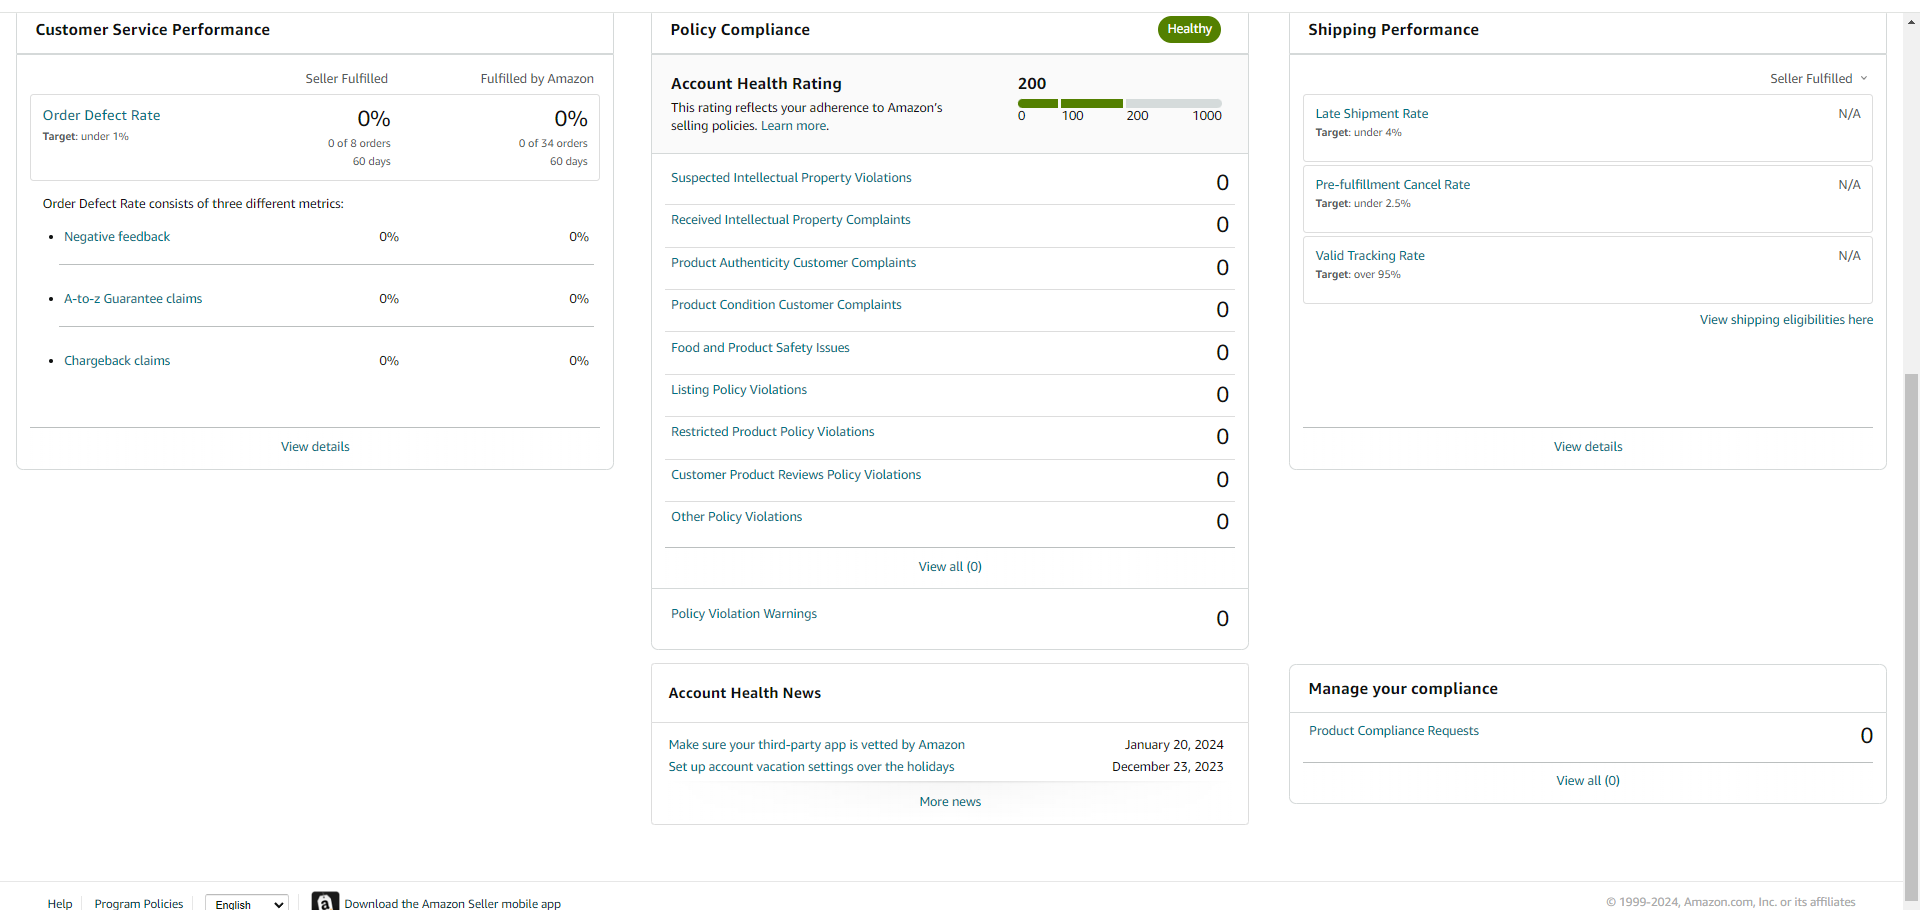
Task: Open Pre-fulfillment Cancel Rate metric
Action: point(1393,185)
